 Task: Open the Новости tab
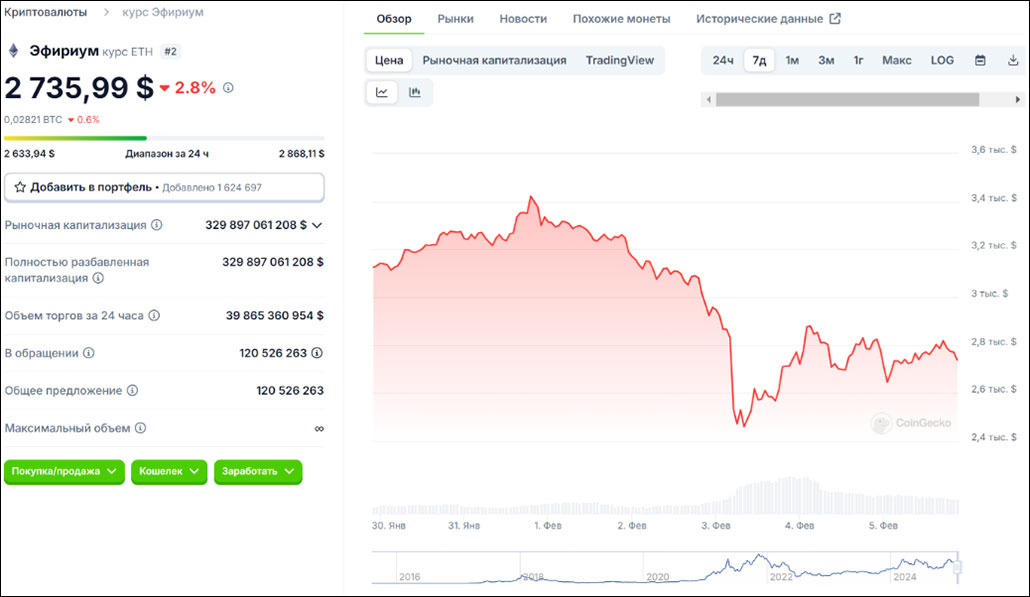point(523,19)
